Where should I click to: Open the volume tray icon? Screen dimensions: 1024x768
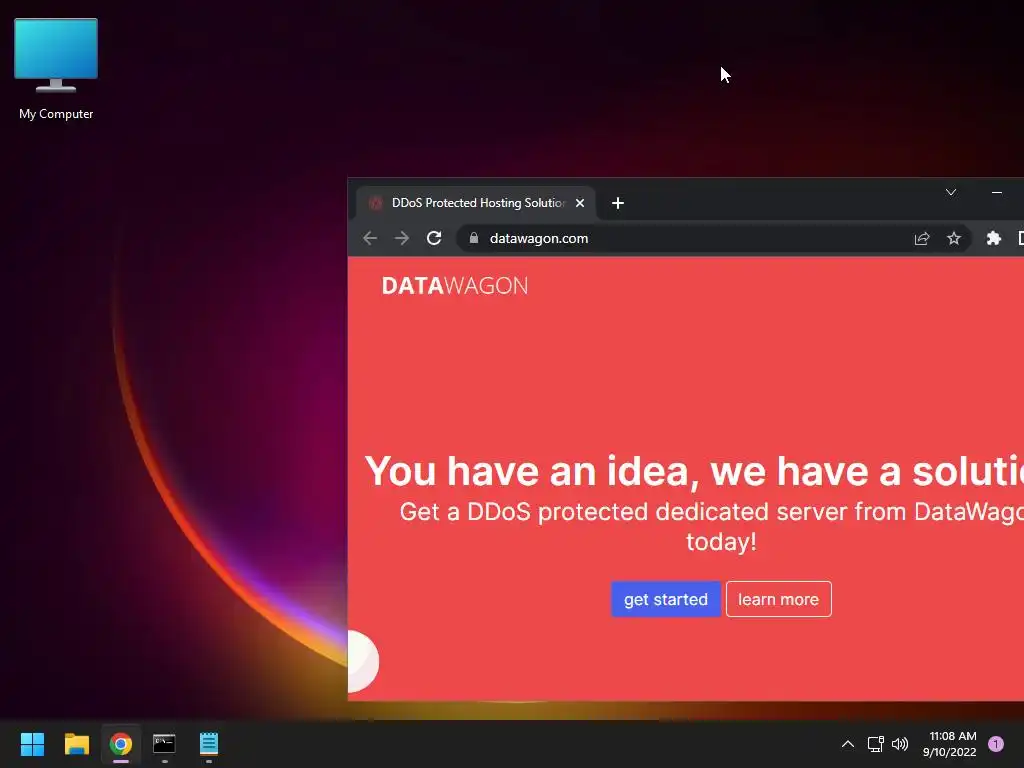[900, 744]
